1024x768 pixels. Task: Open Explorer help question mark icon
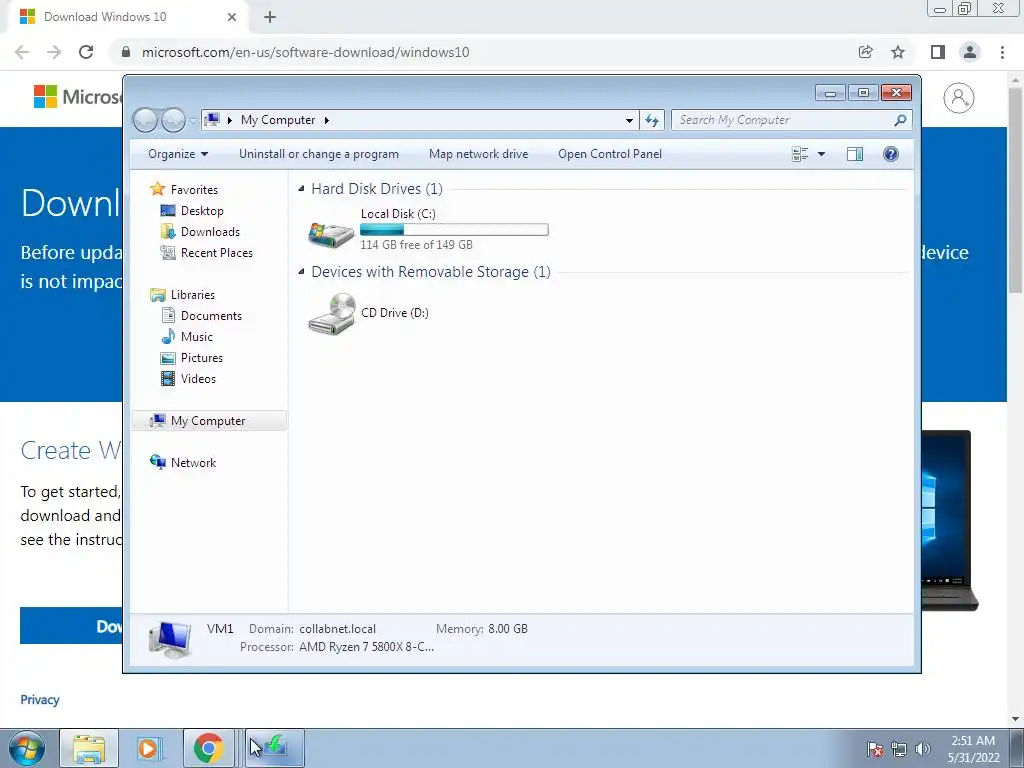891,154
